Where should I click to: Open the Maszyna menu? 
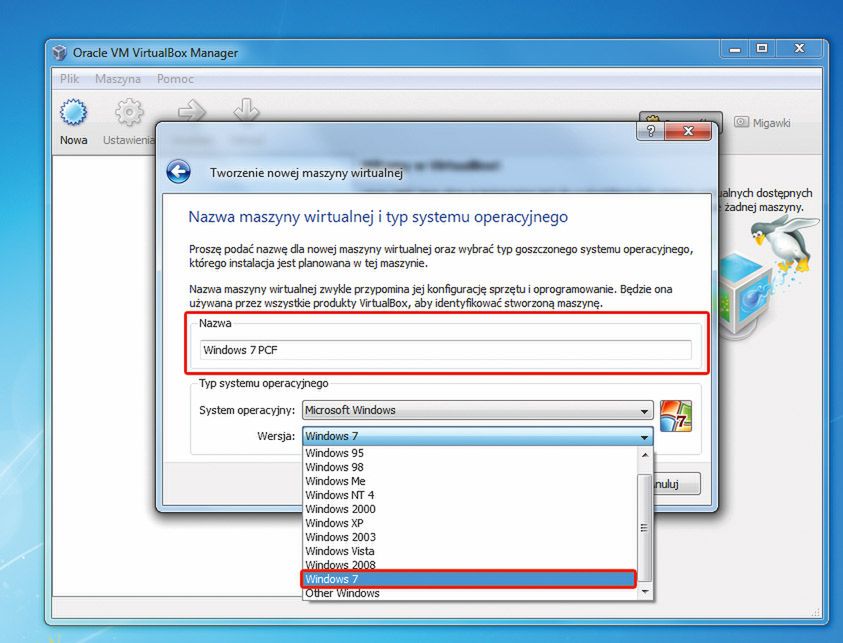pyautogui.click(x=118, y=79)
